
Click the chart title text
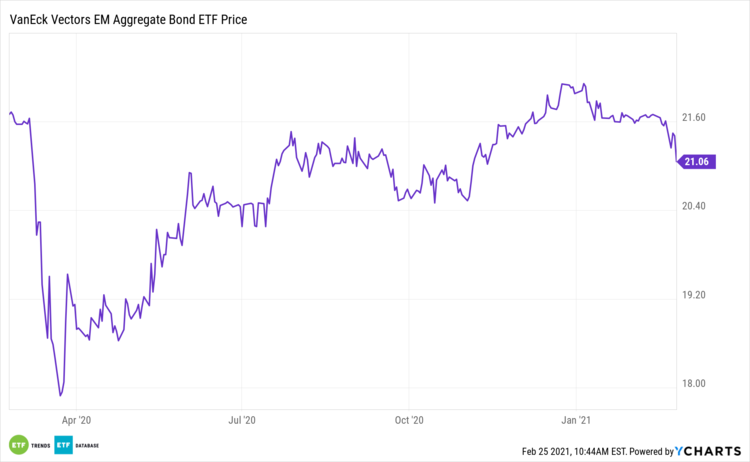tap(128, 19)
